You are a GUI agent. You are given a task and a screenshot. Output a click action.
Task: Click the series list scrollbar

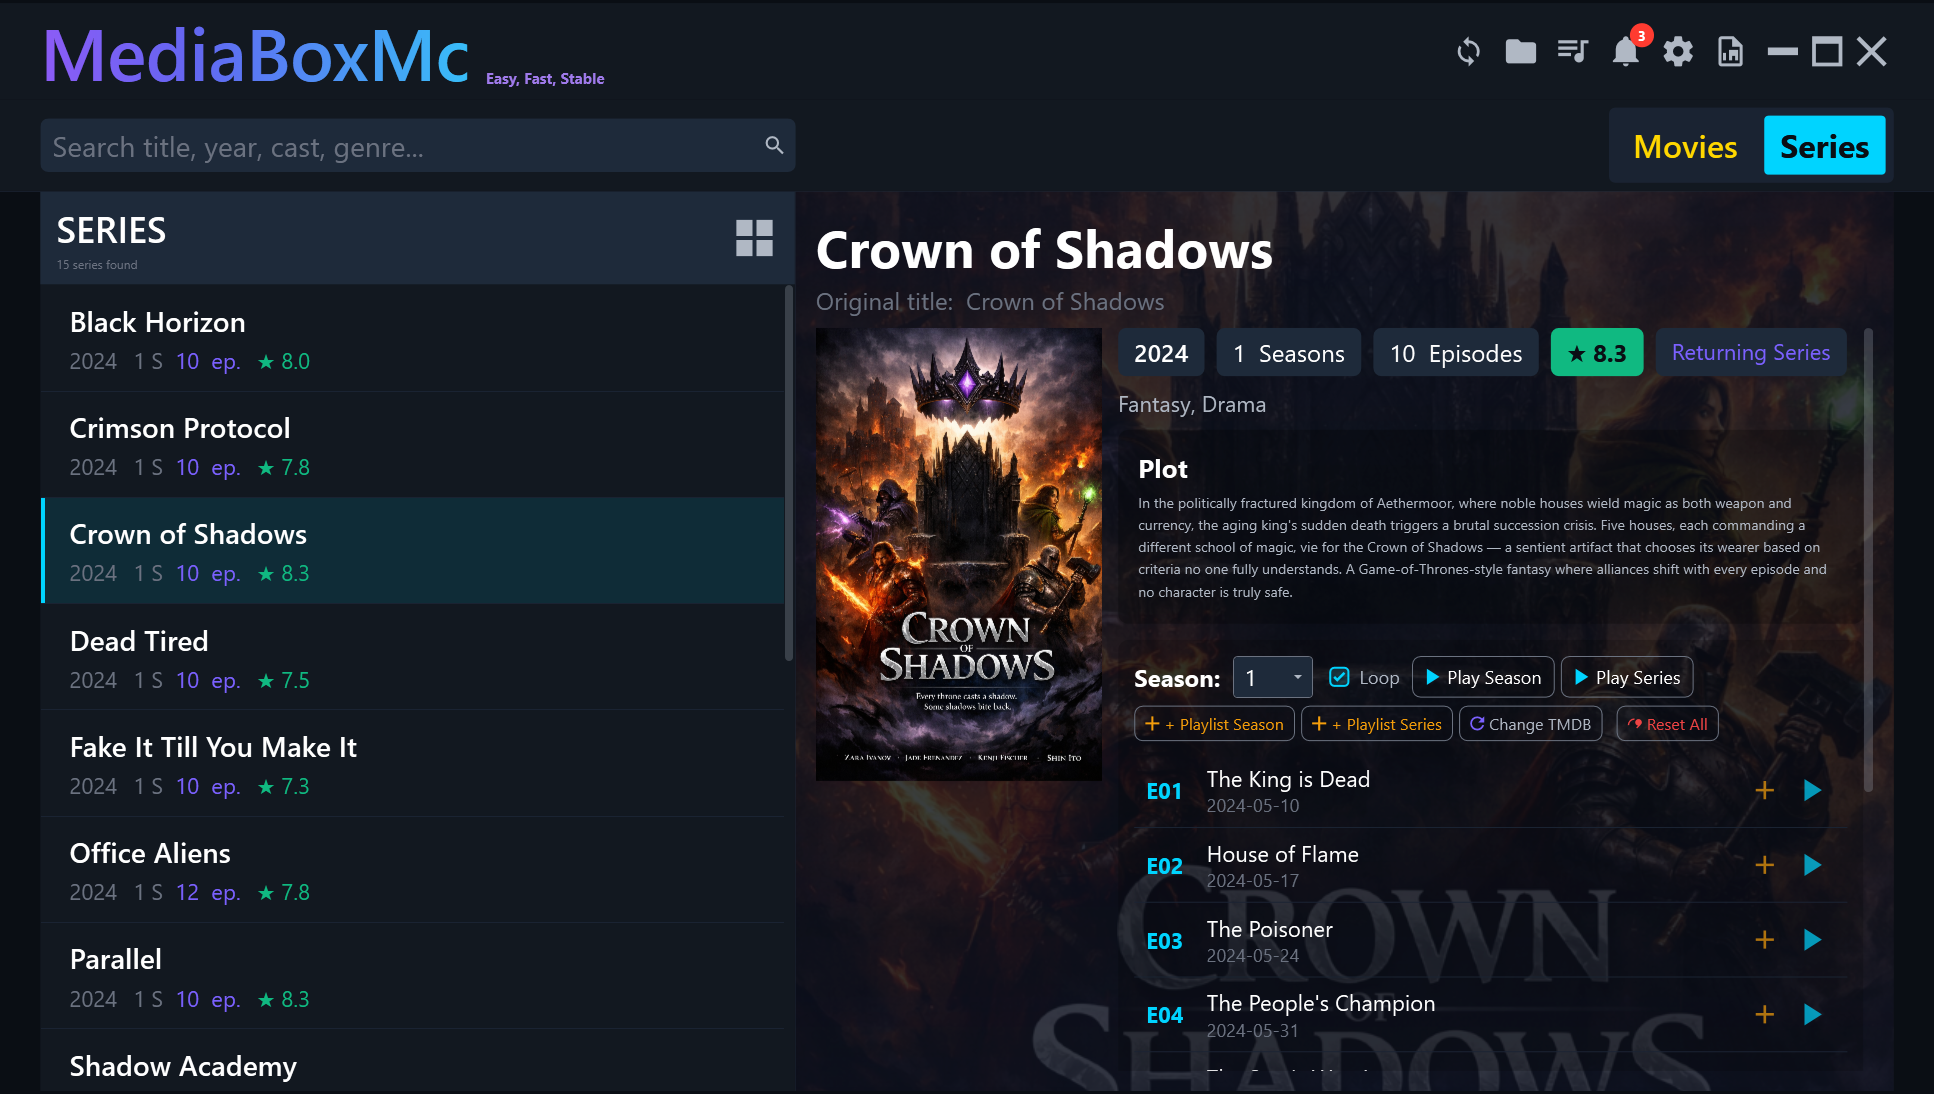coord(789,473)
